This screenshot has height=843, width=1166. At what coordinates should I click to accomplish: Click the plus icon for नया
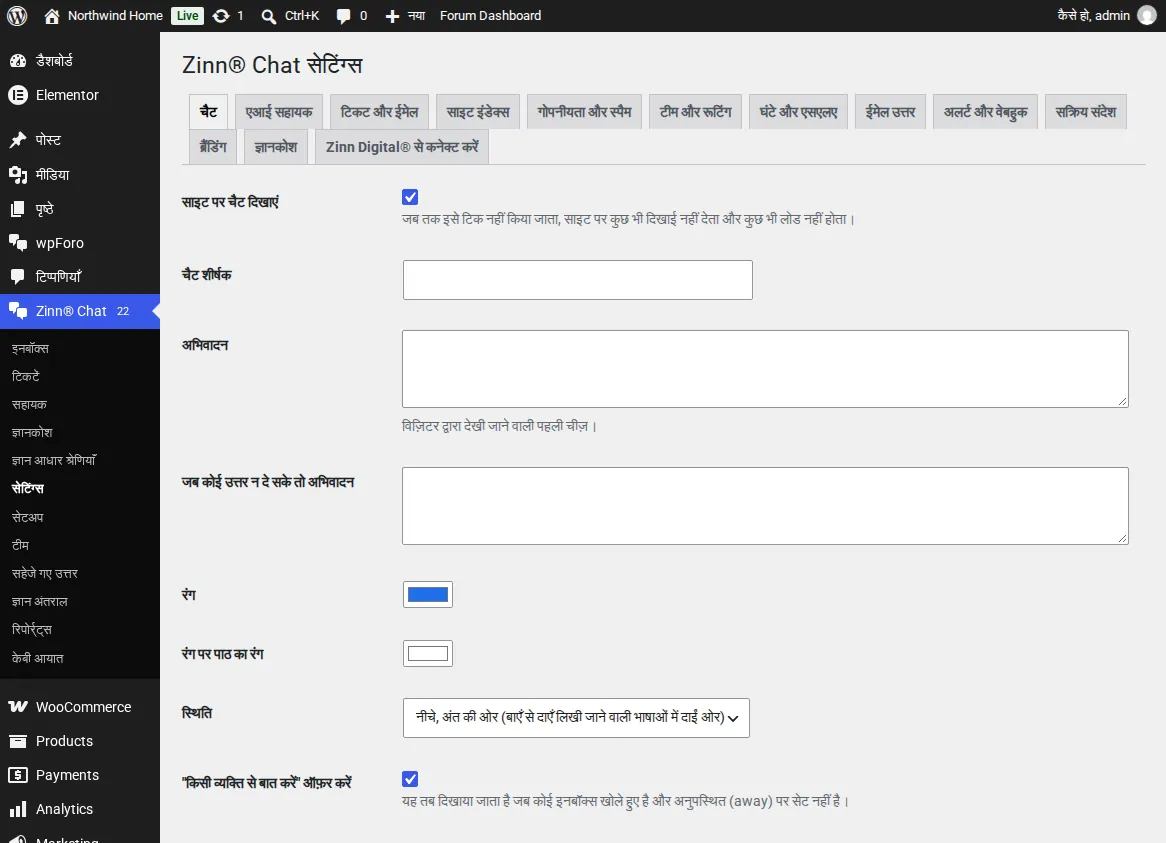point(392,16)
